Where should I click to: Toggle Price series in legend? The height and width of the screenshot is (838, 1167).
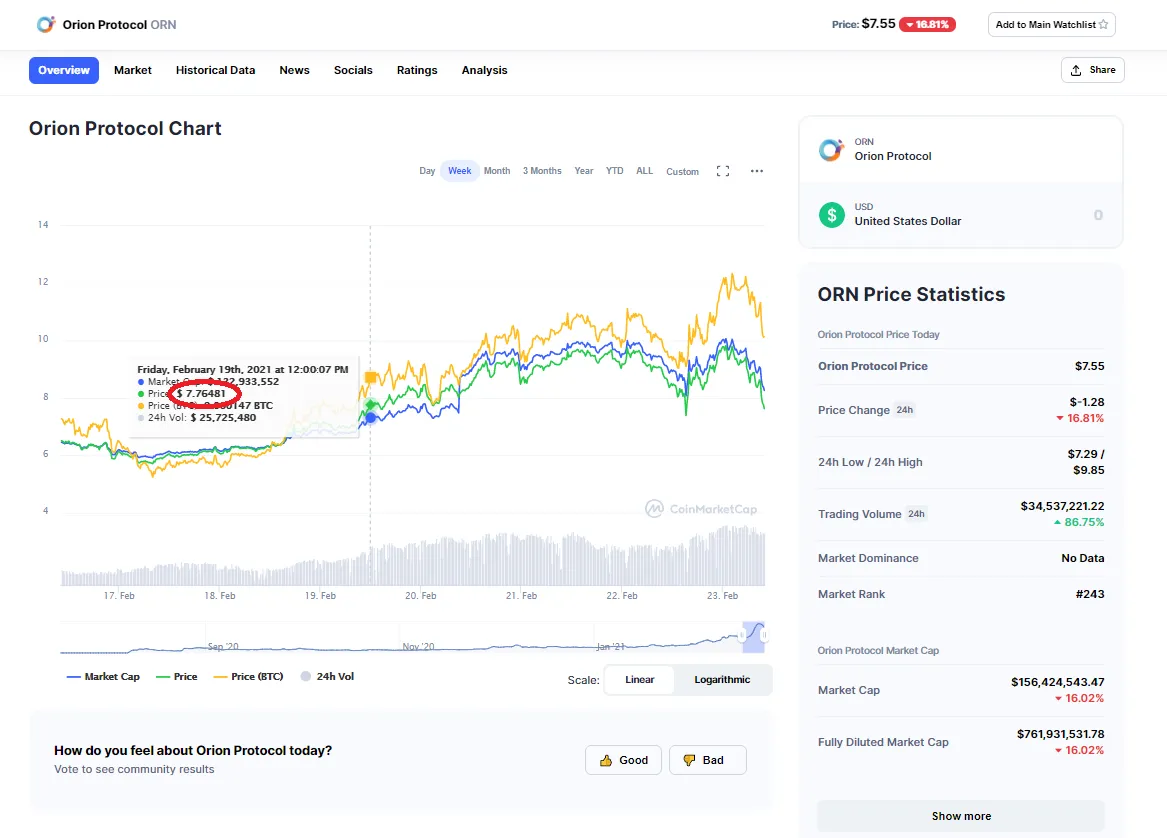[177, 677]
